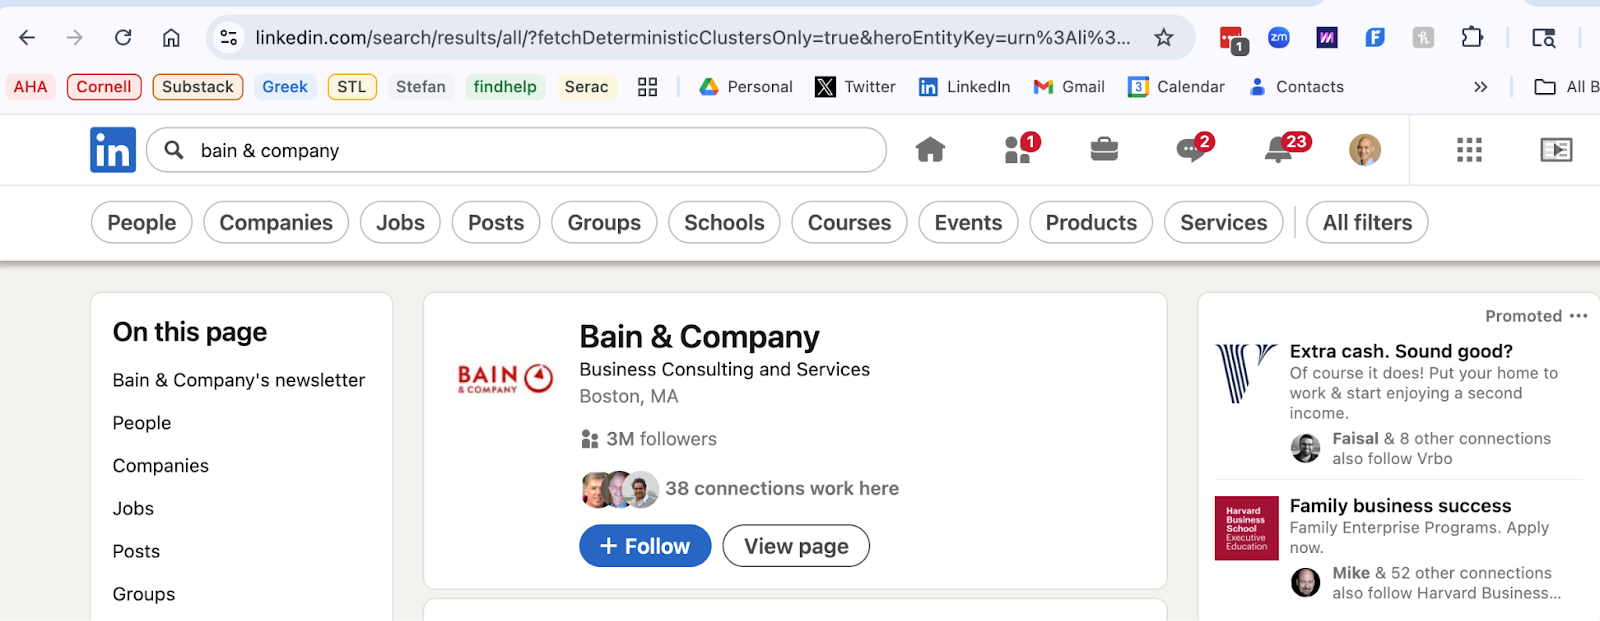Click the View page button
The width and height of the screenshot is (1600, 621).
click(796, 546)
